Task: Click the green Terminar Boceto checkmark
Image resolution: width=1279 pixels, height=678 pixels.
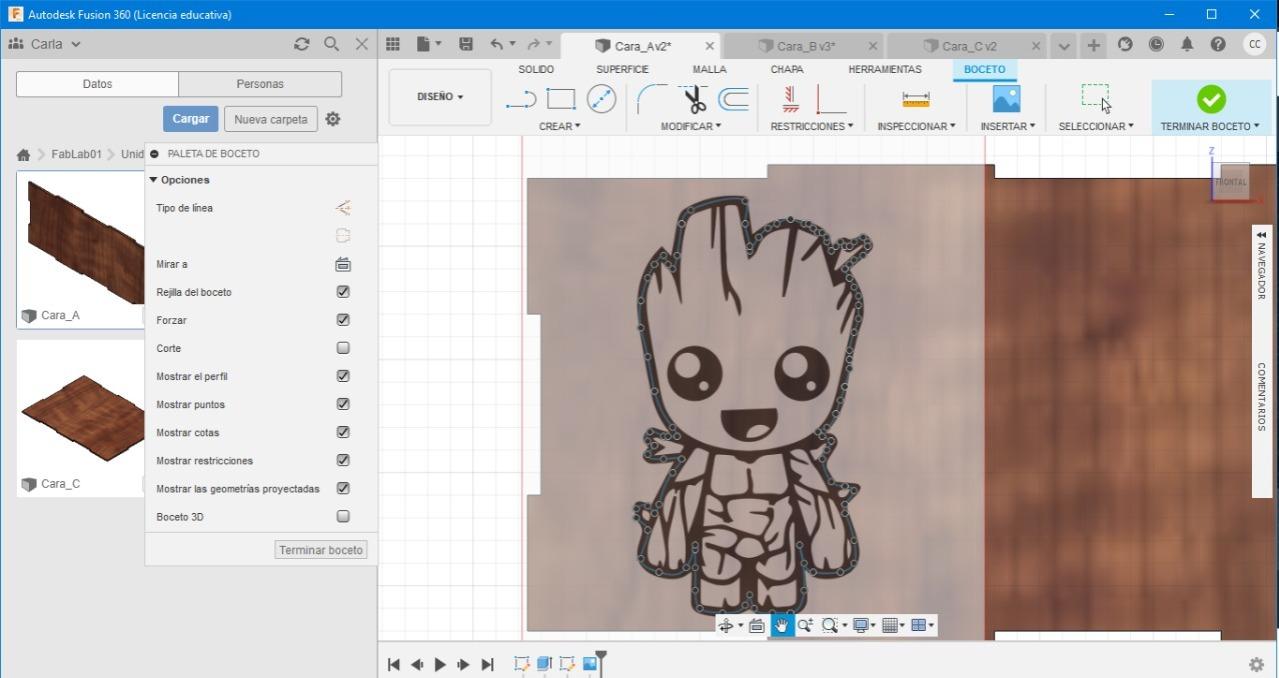Action: coord(1210,99)
